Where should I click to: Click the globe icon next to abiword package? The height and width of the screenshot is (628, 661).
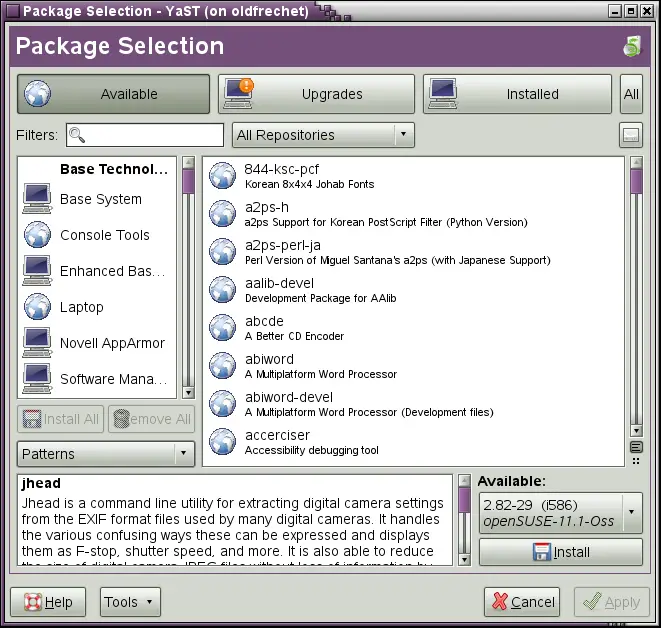coord(221,366)
